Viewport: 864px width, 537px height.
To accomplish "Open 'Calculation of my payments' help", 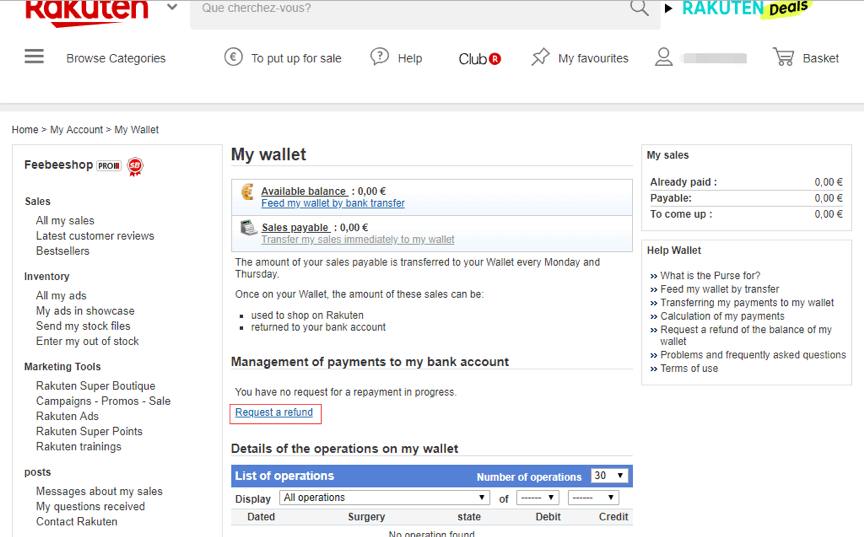I will click(x=722, y=316).
